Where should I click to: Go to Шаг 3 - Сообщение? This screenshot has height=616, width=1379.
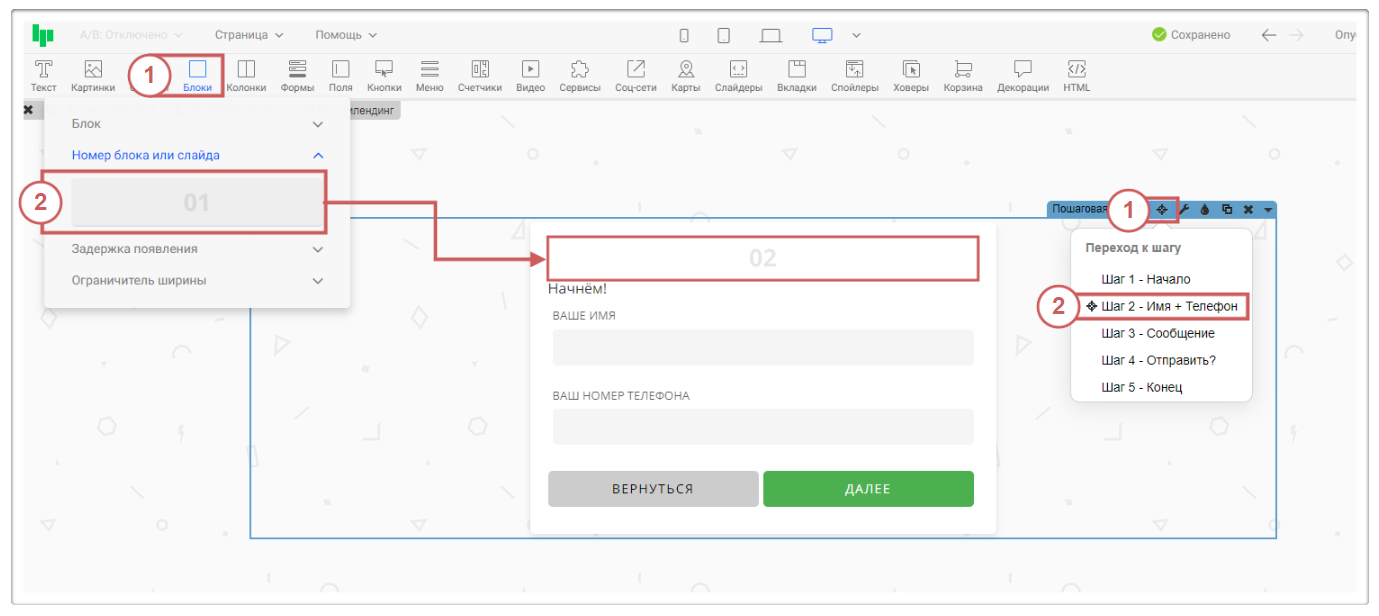pos(1157,333)
